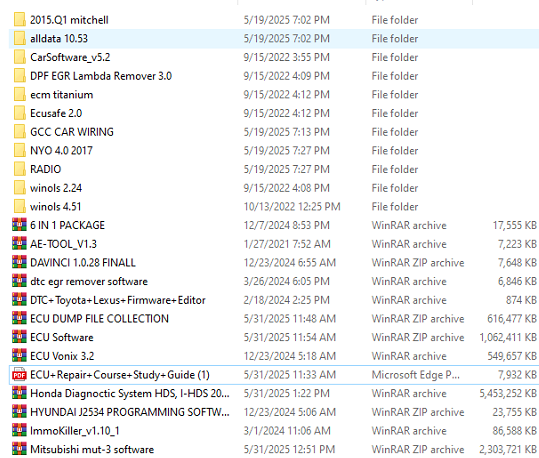Select the alldata 10.53 folder icon
This screenshot has width=539, height=458.
point(20,39)
